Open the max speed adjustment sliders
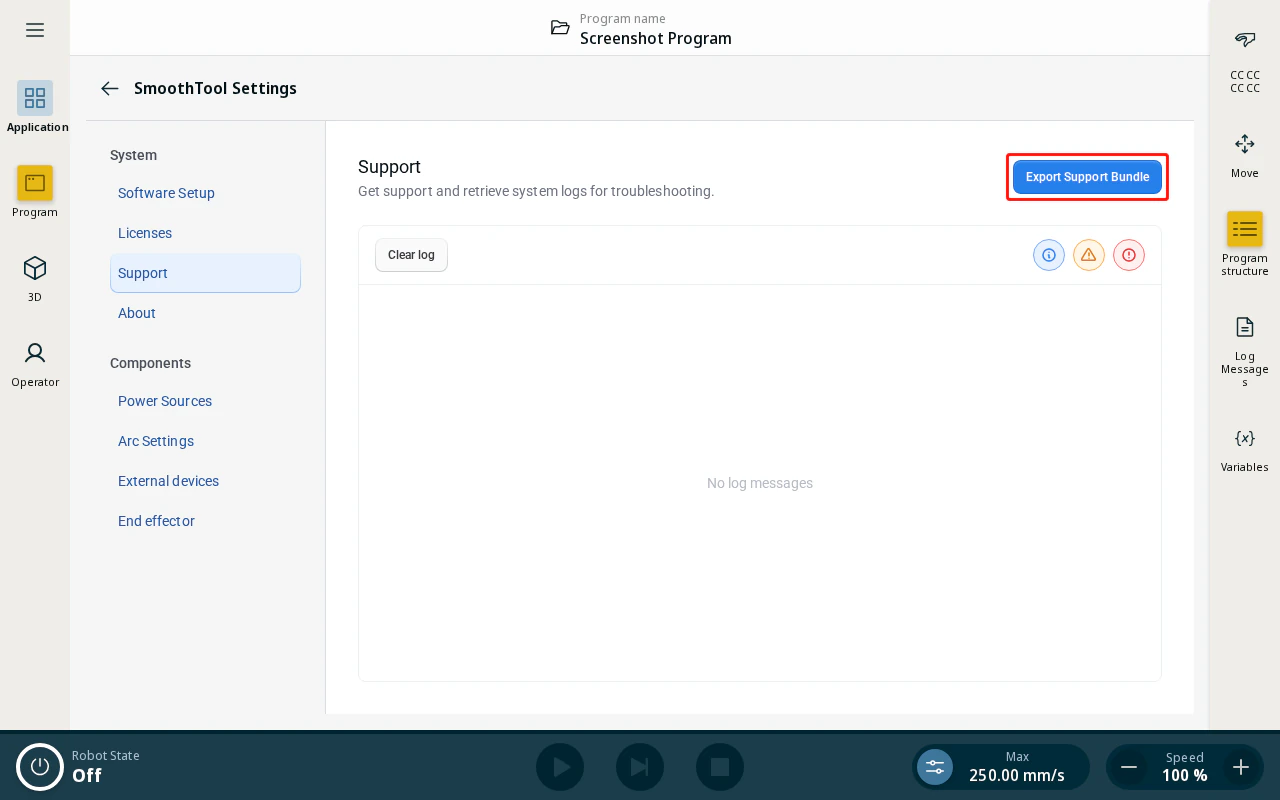Screen dimensions: 1280x800 pyautogui.click(x=935, y=767)
